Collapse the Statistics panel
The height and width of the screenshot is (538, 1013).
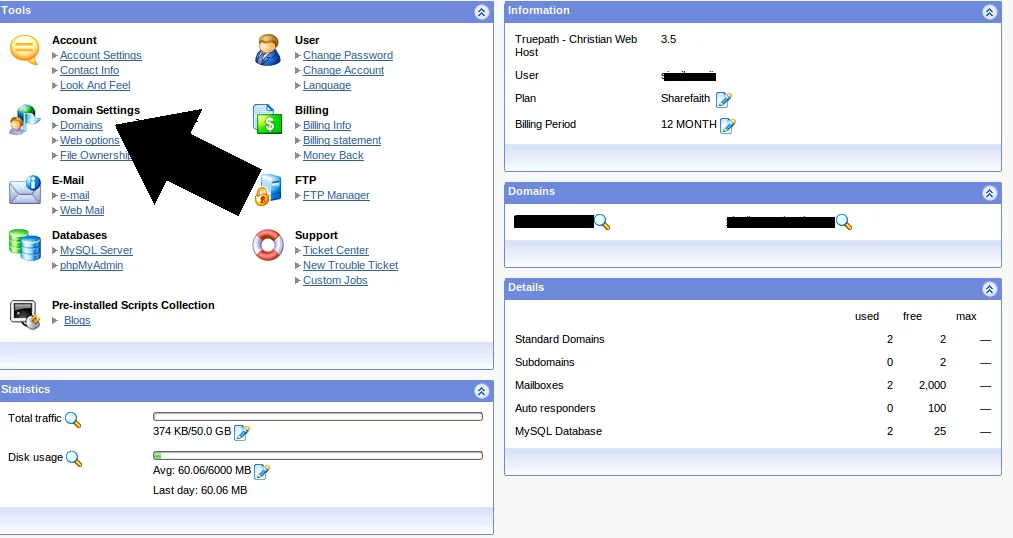[481, 391]
